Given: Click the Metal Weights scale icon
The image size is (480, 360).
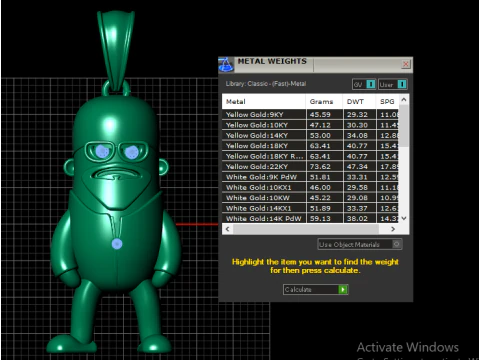Looking at the screenshot, I should [x=226, y=65].
